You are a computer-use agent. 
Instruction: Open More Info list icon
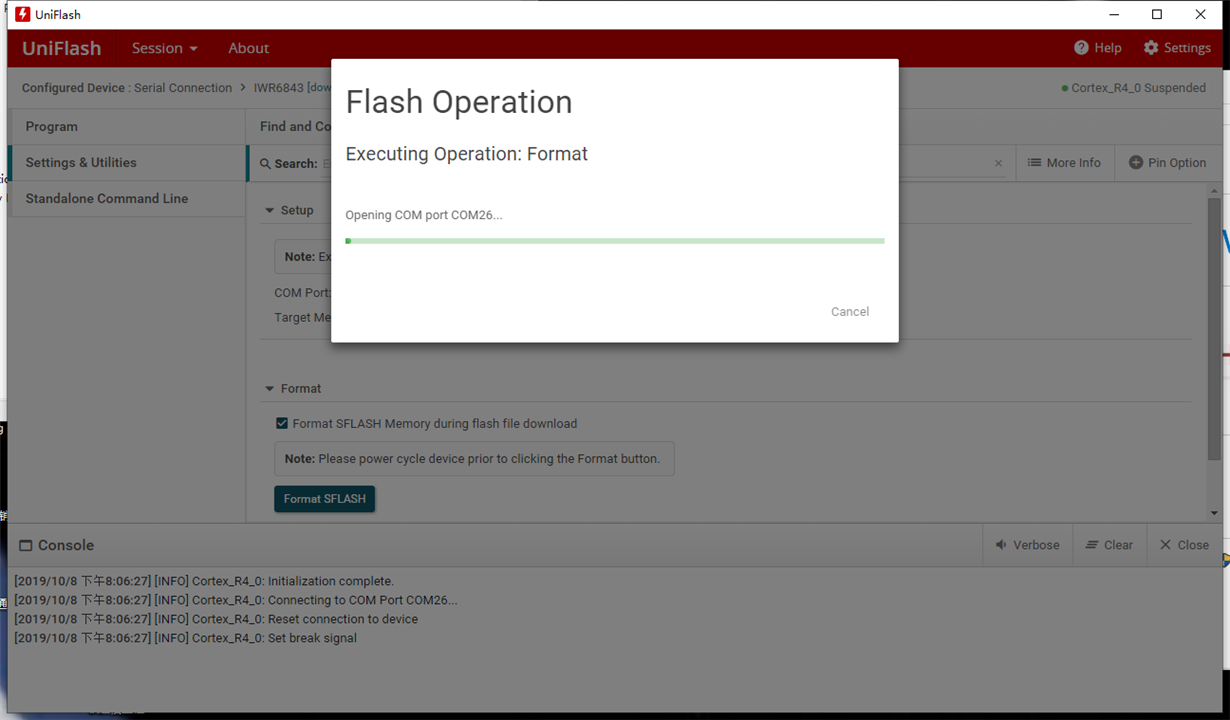pos(1035,162)
